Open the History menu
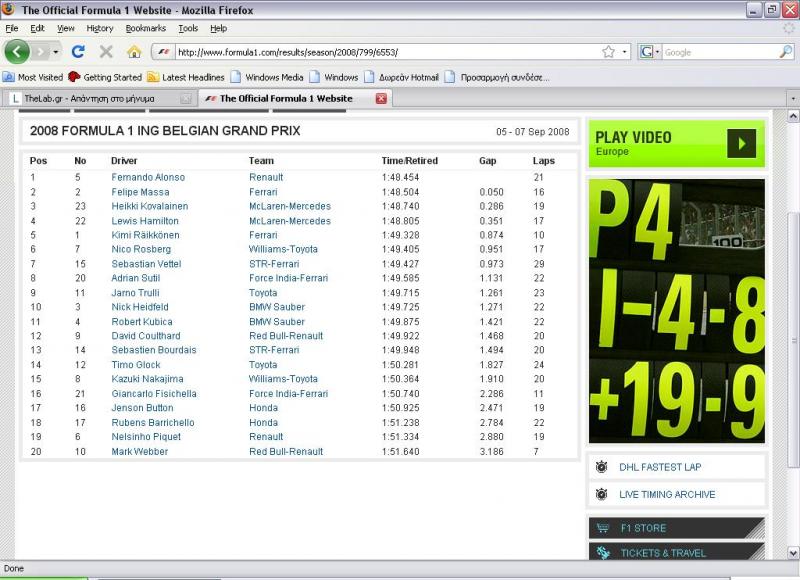Viewport: 800px width, 580px height. click(100, 29)
